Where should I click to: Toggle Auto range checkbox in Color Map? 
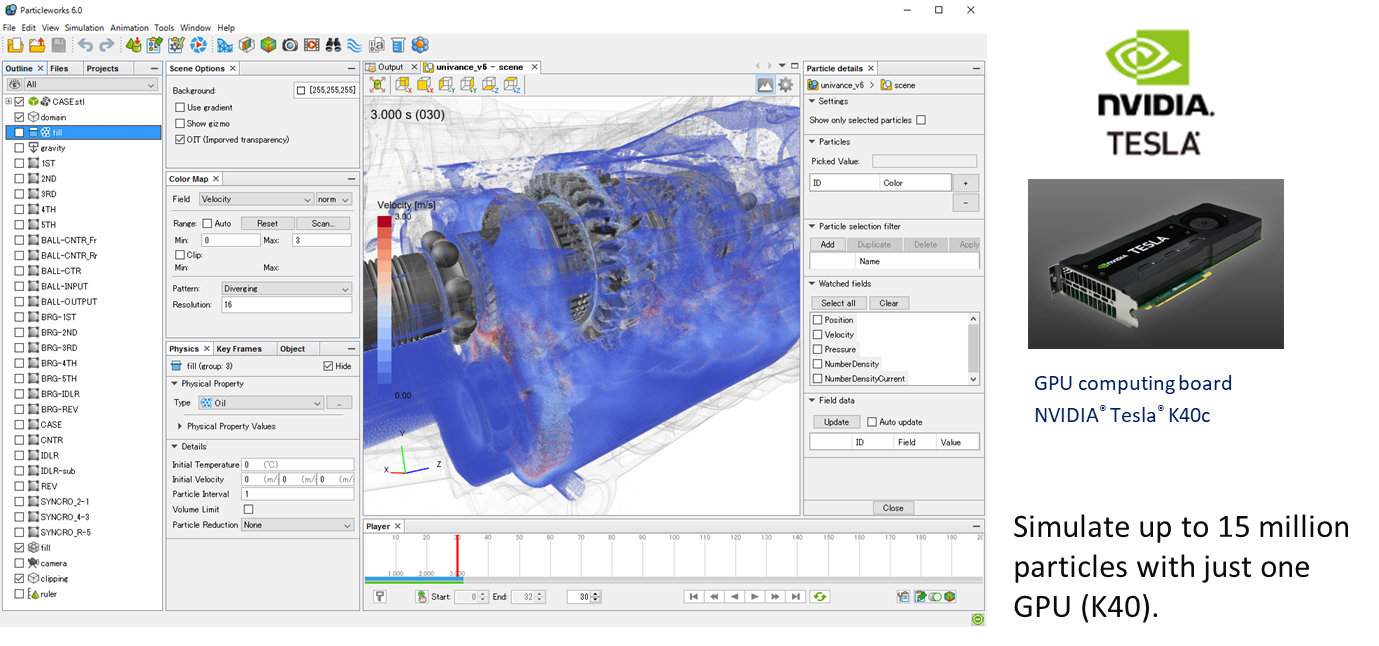point(207,223)
